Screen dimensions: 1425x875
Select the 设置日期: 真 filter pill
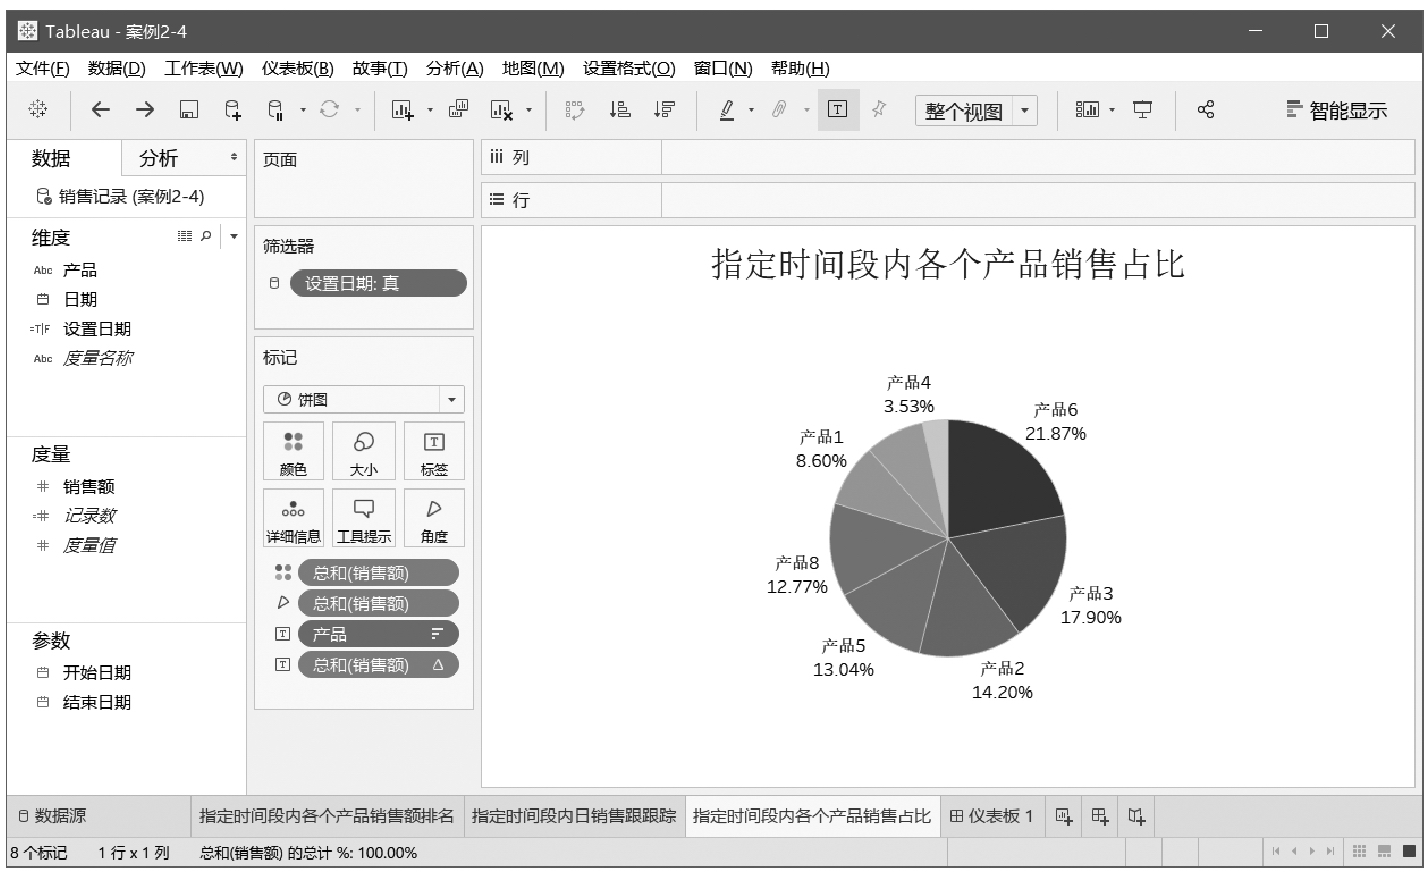377,284
